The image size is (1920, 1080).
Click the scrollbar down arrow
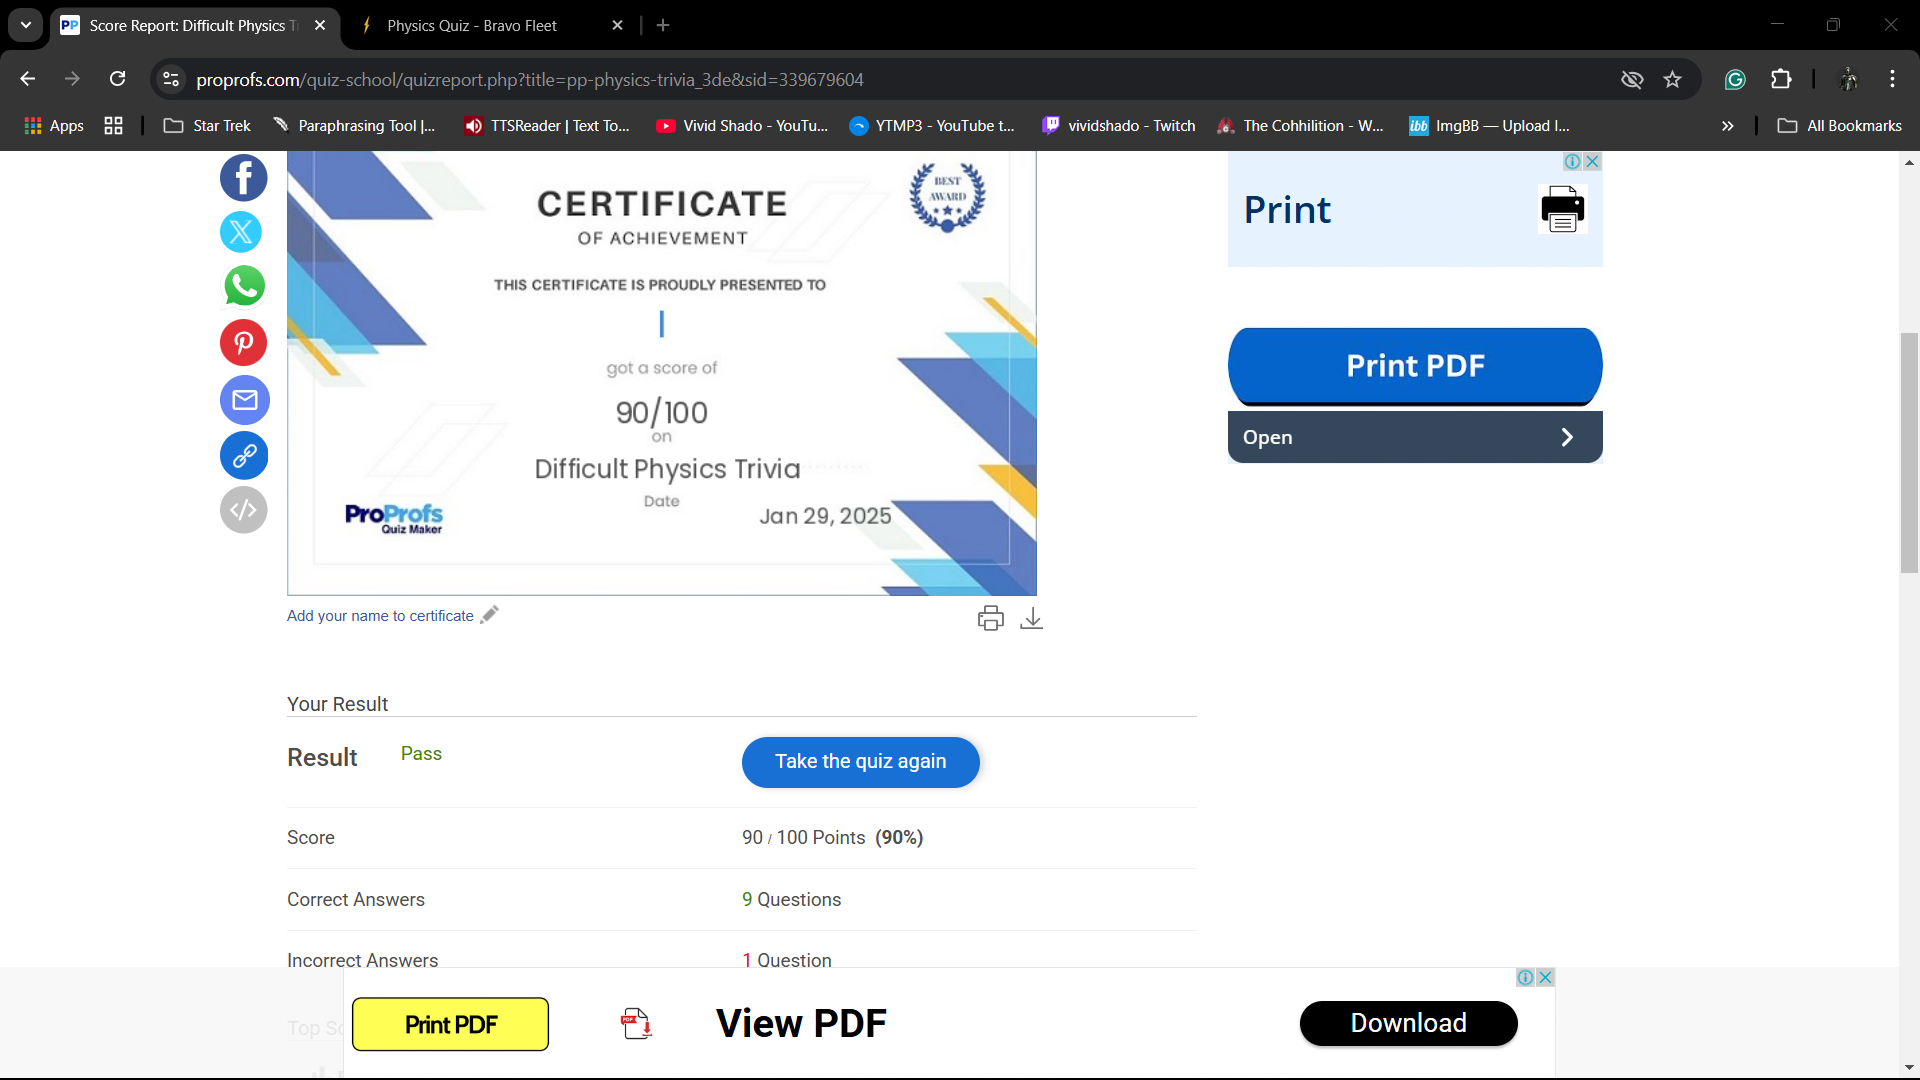point(1909,1068)
